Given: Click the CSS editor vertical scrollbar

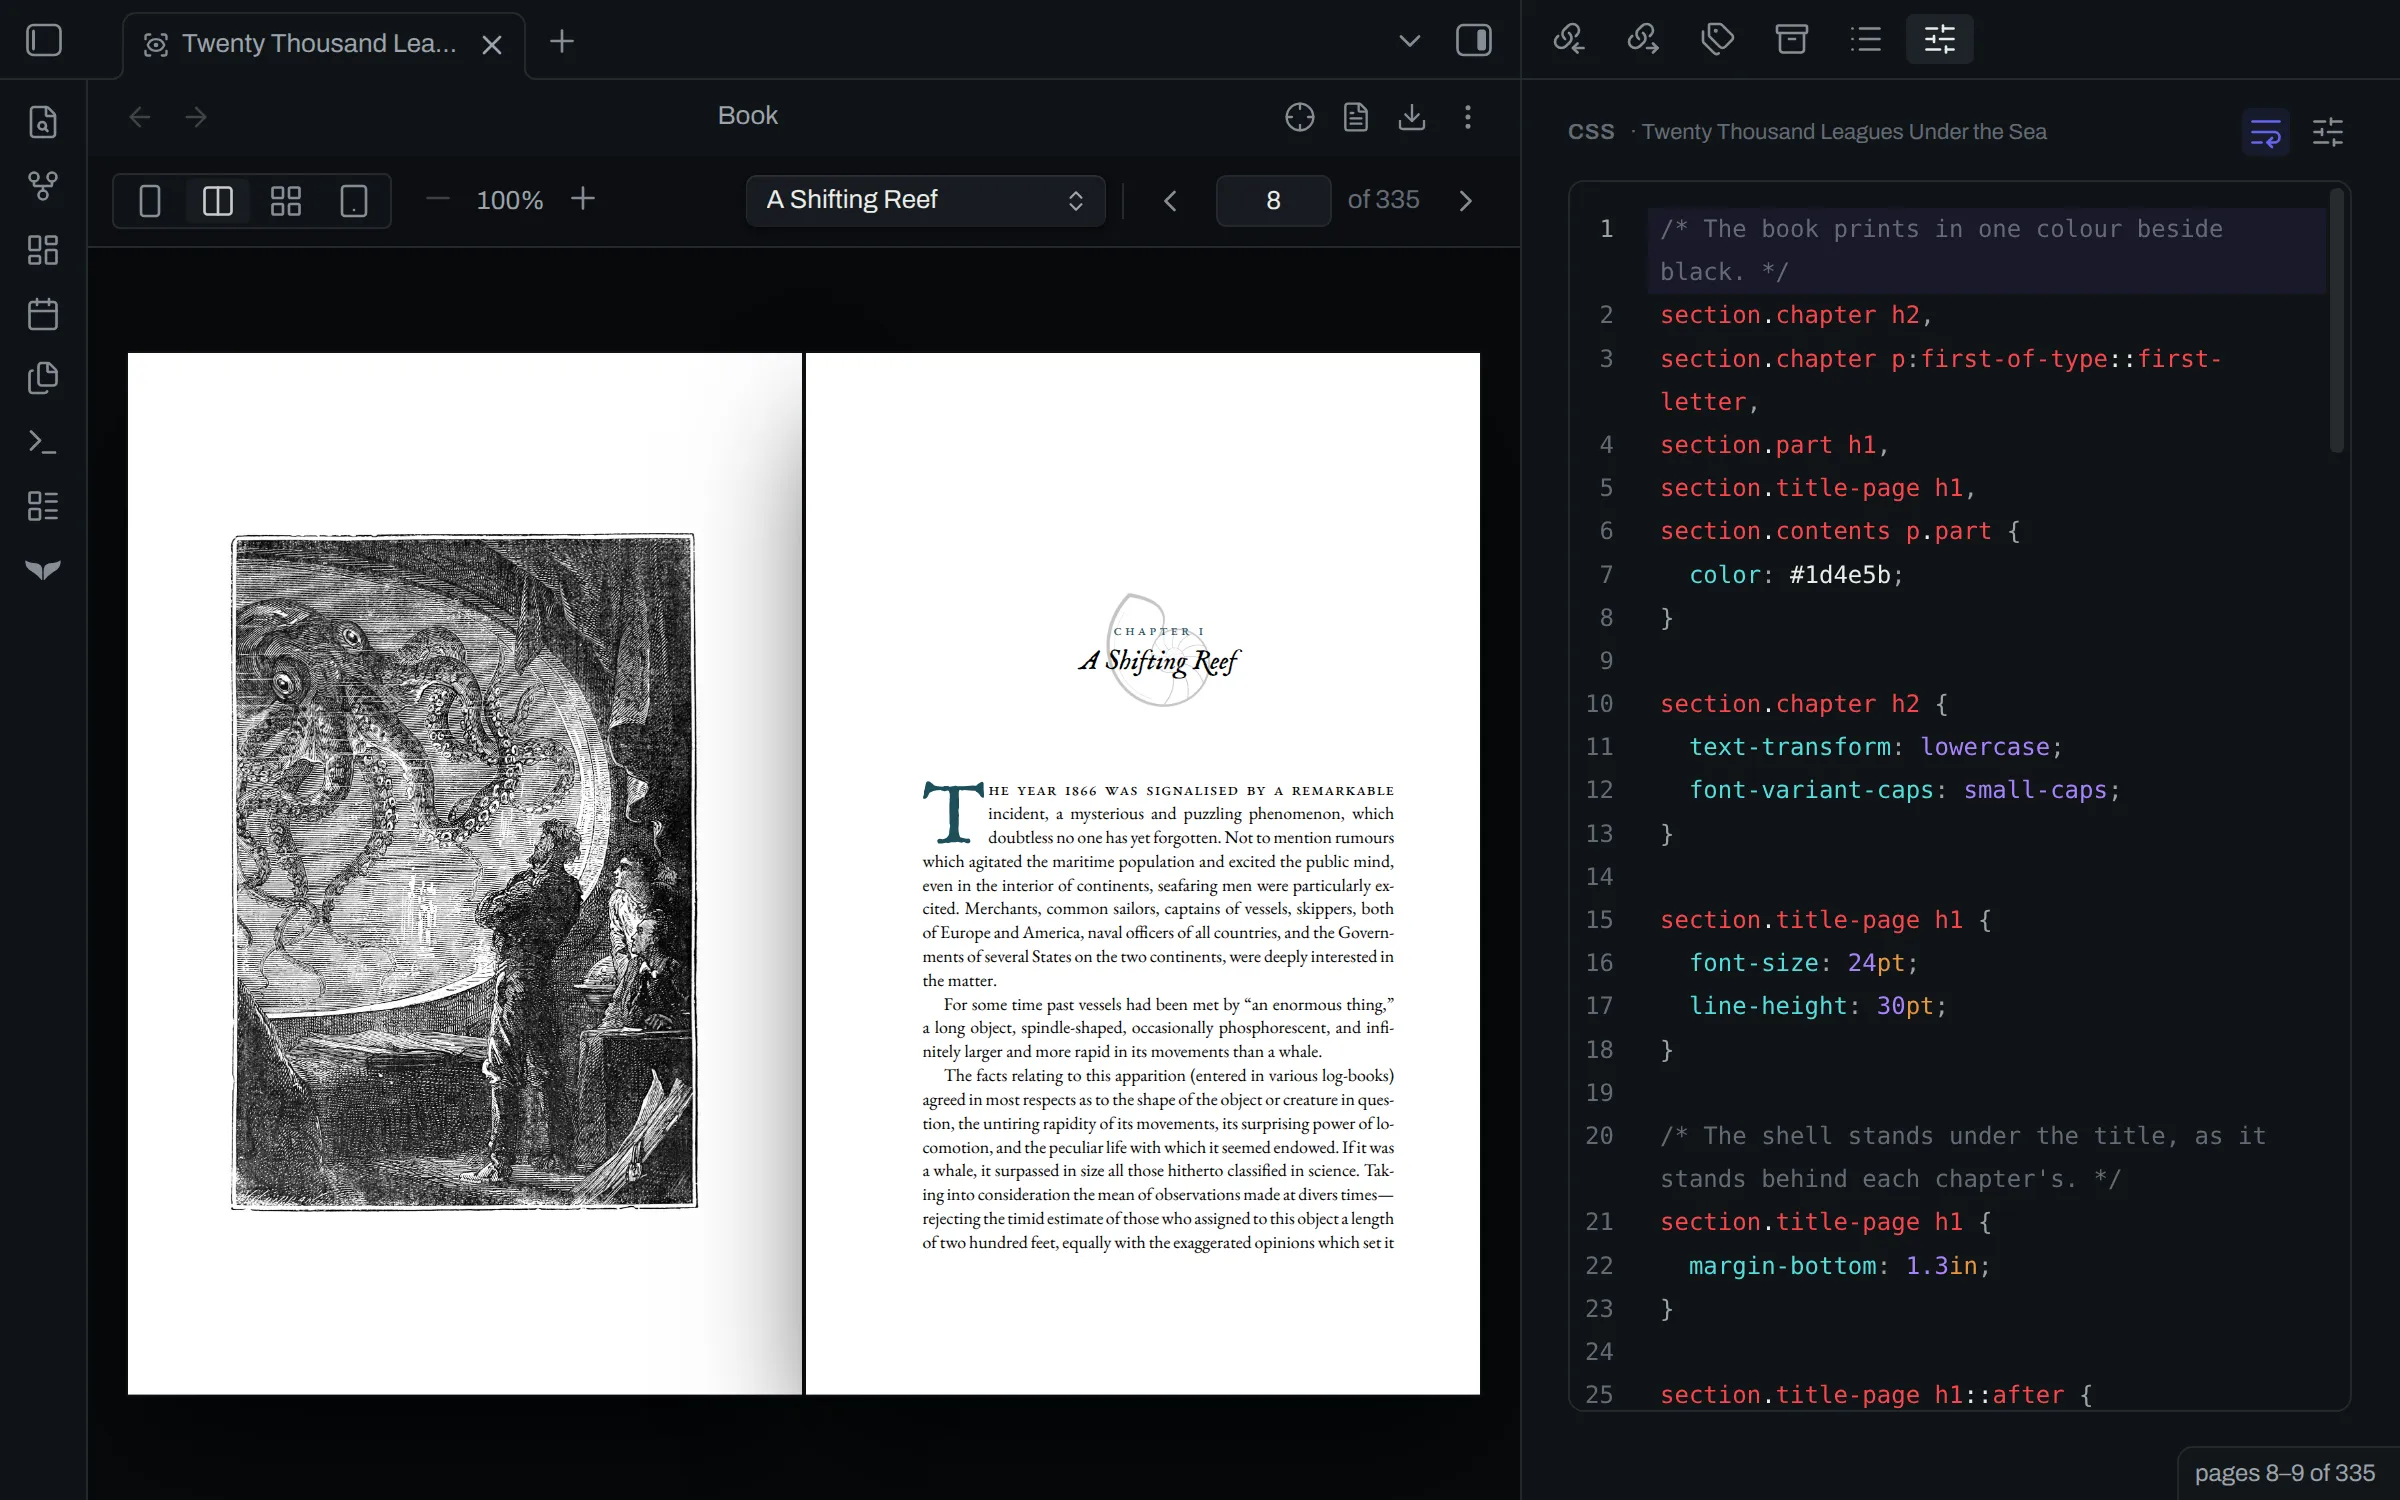Looking at the screenshot, I should coord(2336,320).
